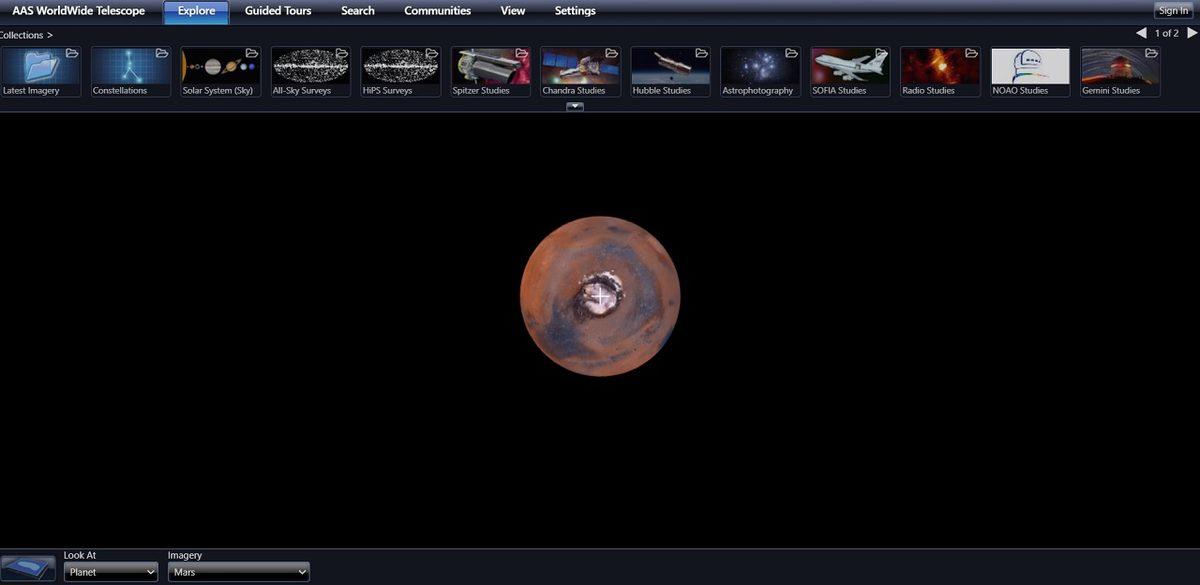Viewport: 1200px width, 585px height.
Task: Expand the Imagery dropdown showing Mars
Action: pyautogui.click(x=238, y=572)
